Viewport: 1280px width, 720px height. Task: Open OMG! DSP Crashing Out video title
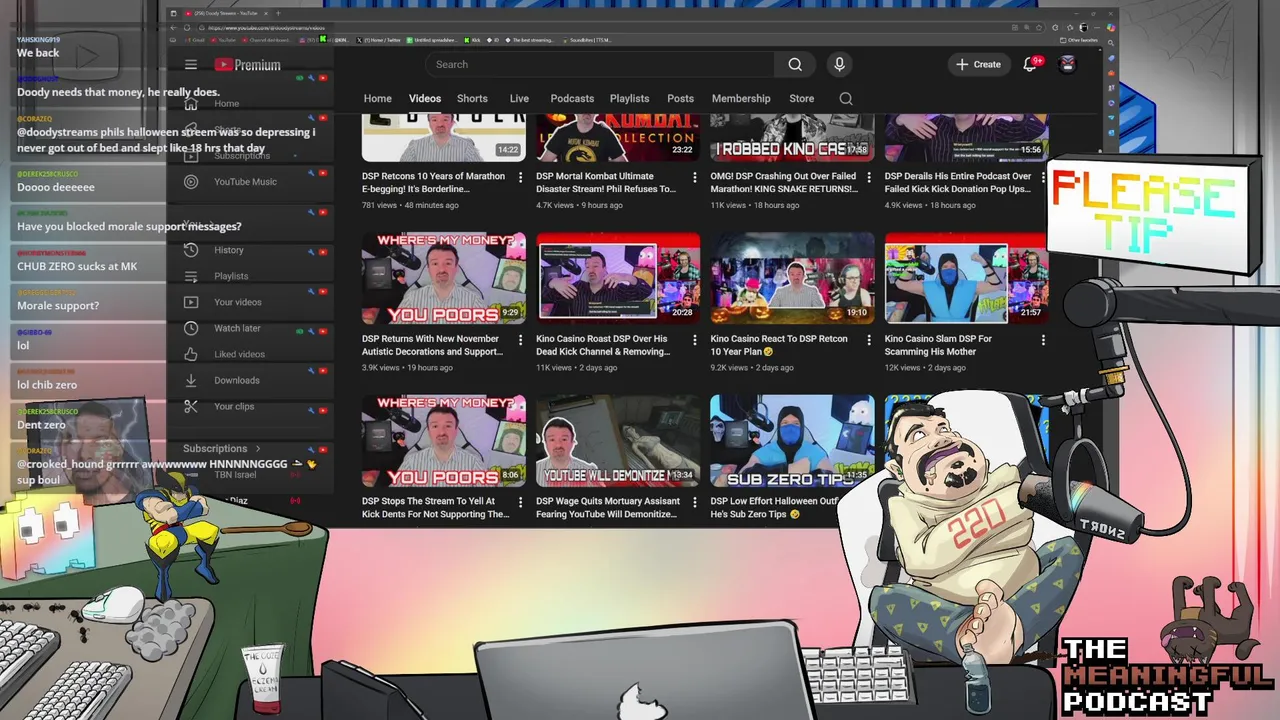point(784,183)
